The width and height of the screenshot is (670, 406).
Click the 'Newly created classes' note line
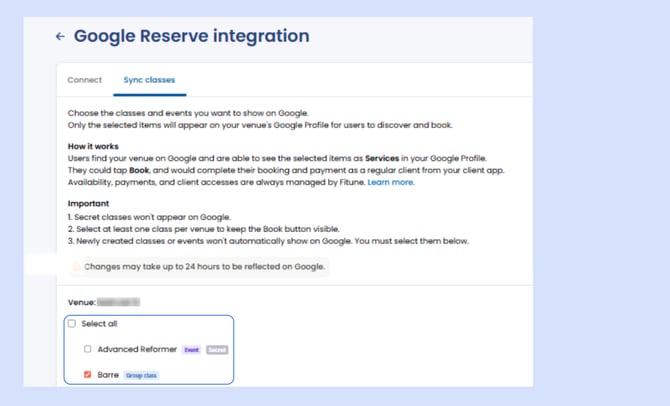pyautogui.click(x=268, y=241)
